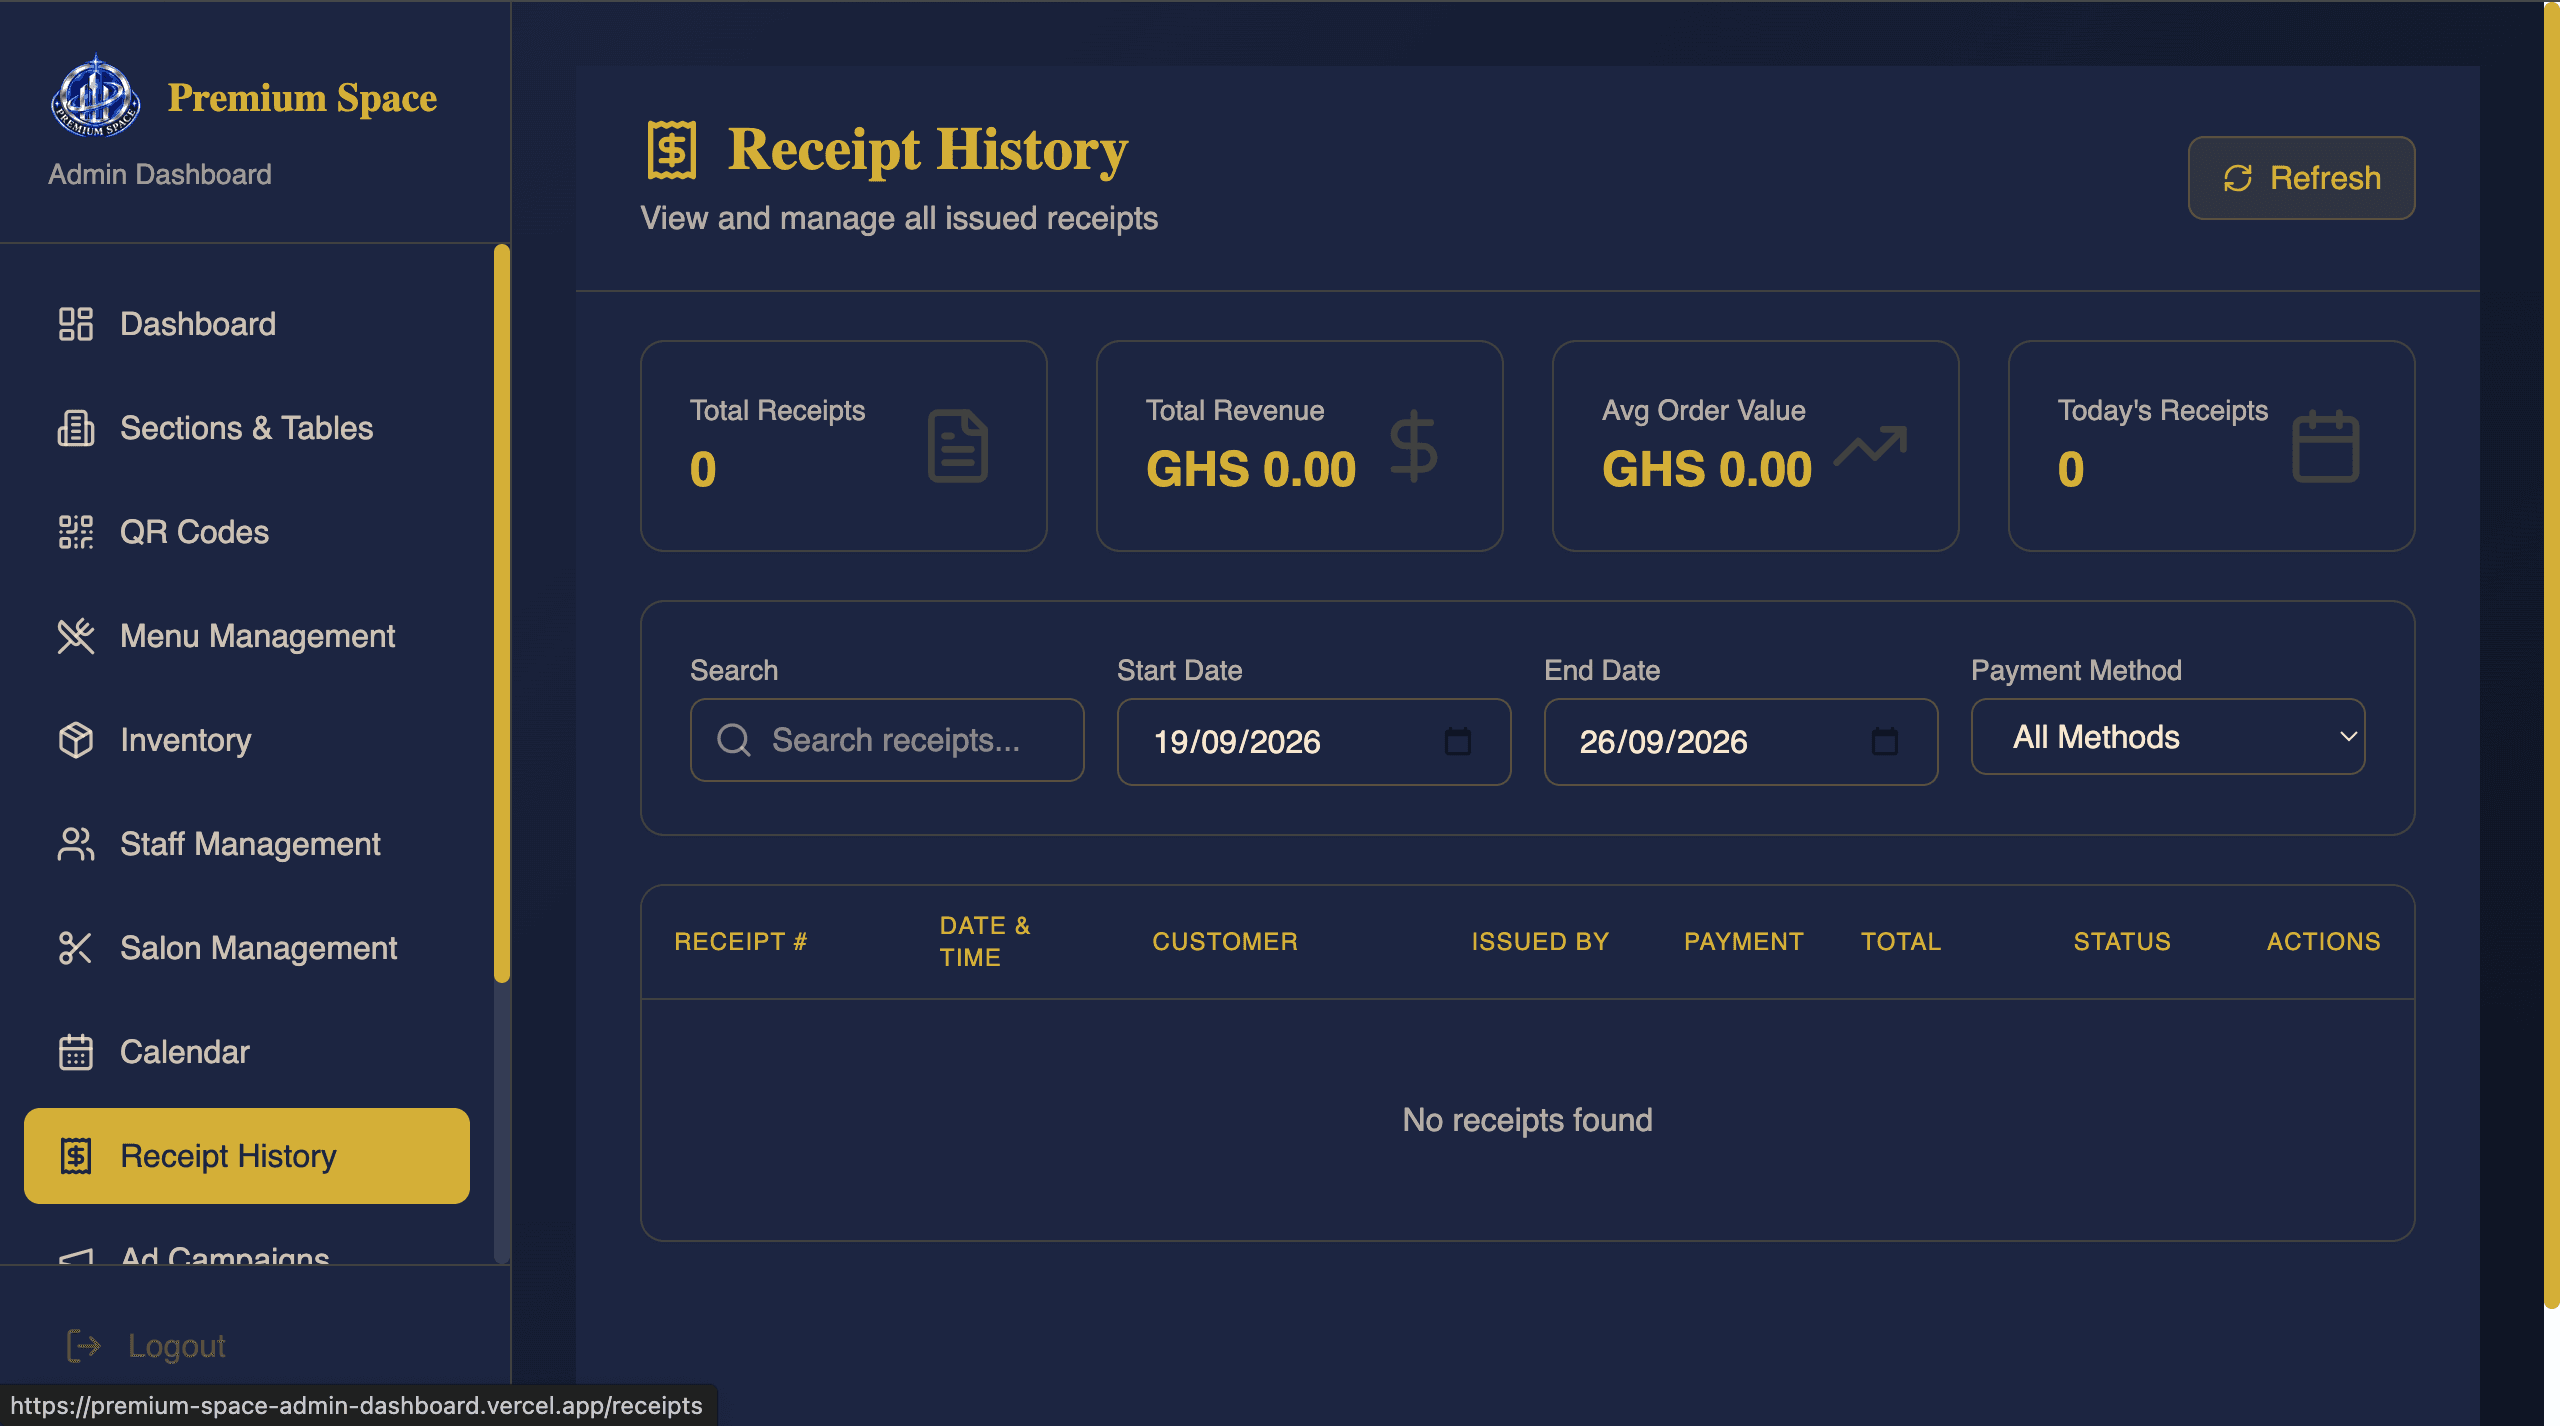The height and width of the screenshot is (1426, 2560).
Task: Click the Total Revenue dollar icon
Action: click(1414, 446)
